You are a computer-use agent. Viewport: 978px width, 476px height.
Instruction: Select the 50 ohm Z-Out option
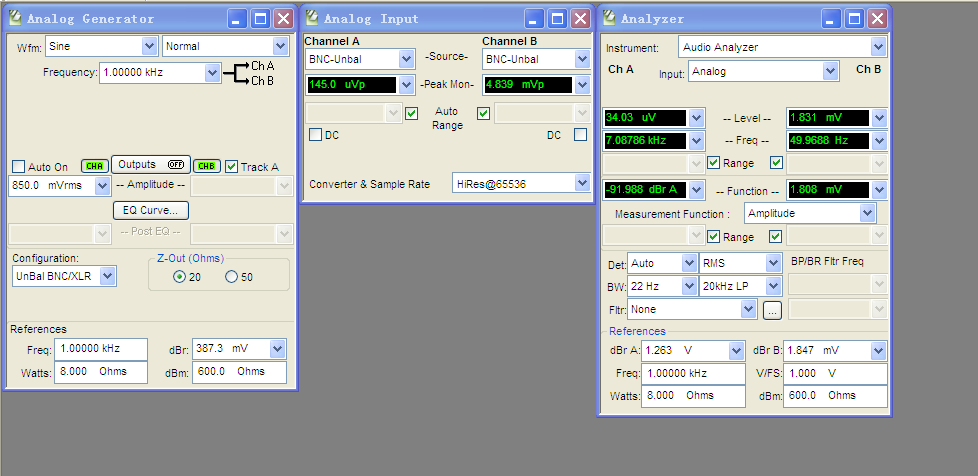tap(231, 277)
